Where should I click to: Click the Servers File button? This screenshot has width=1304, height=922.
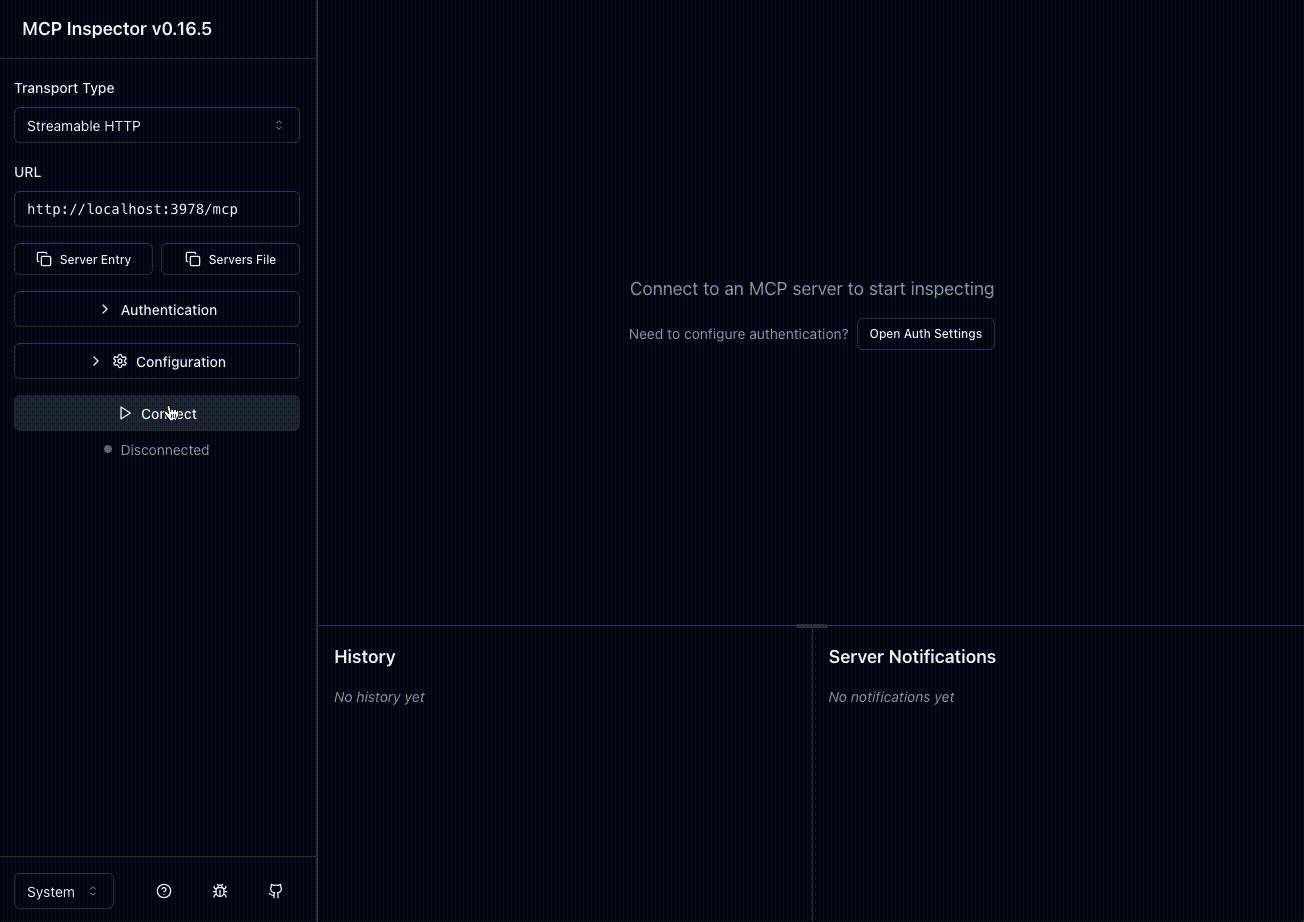[x=230, y=259]
